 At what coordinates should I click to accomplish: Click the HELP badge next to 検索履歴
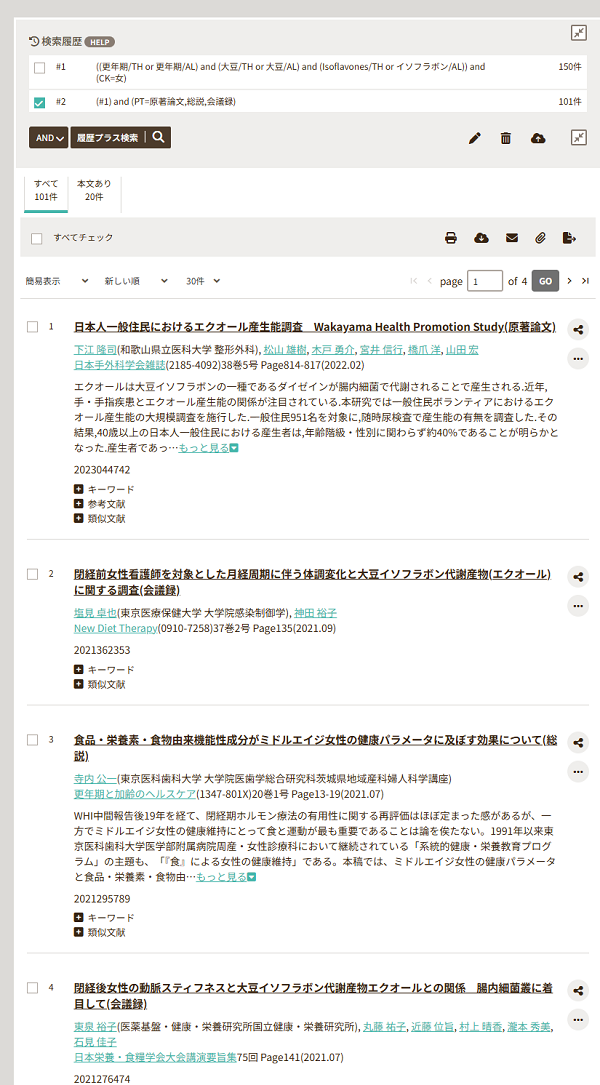click(x=100, y=42)
